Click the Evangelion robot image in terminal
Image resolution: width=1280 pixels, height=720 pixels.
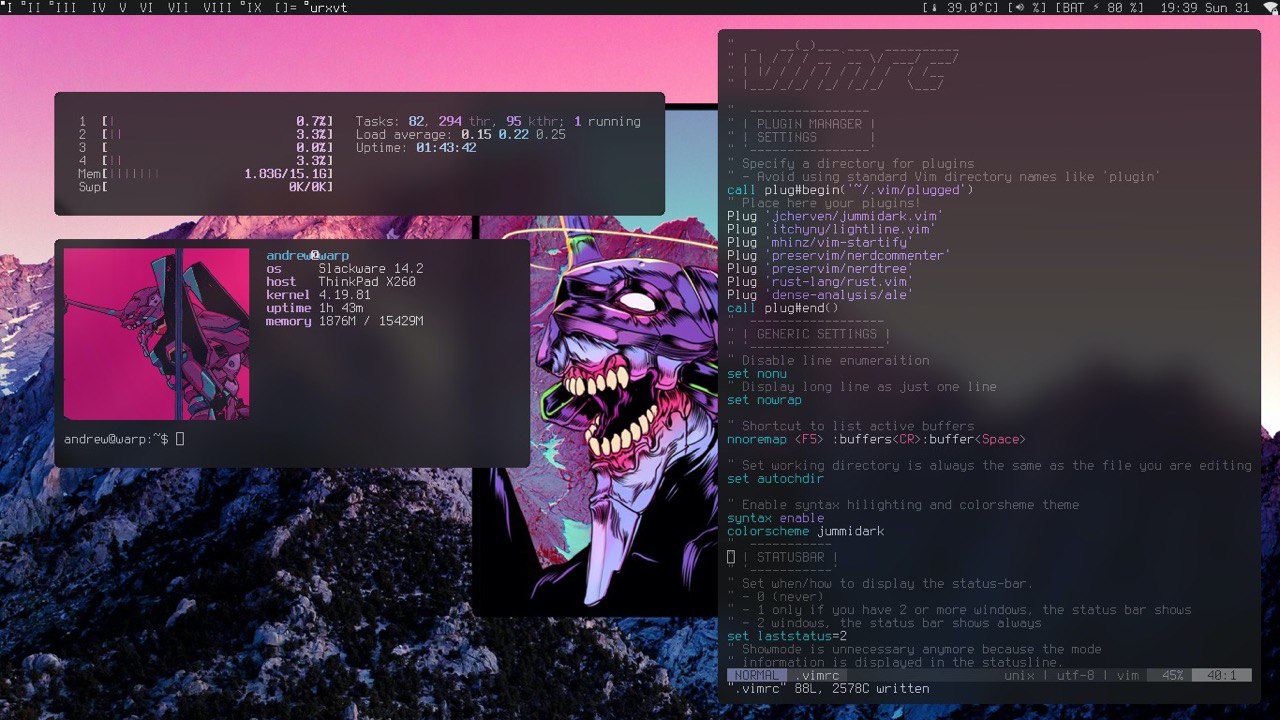pos(157,334)
